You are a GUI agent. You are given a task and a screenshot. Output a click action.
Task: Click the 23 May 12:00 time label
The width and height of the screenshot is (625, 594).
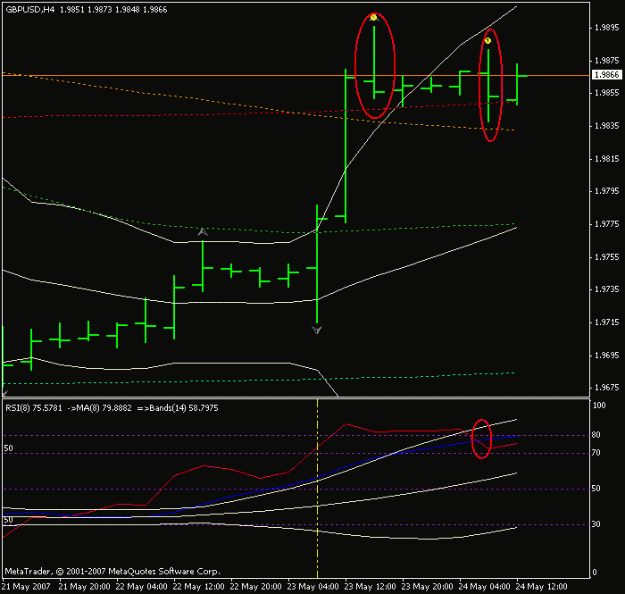(370, 587)
